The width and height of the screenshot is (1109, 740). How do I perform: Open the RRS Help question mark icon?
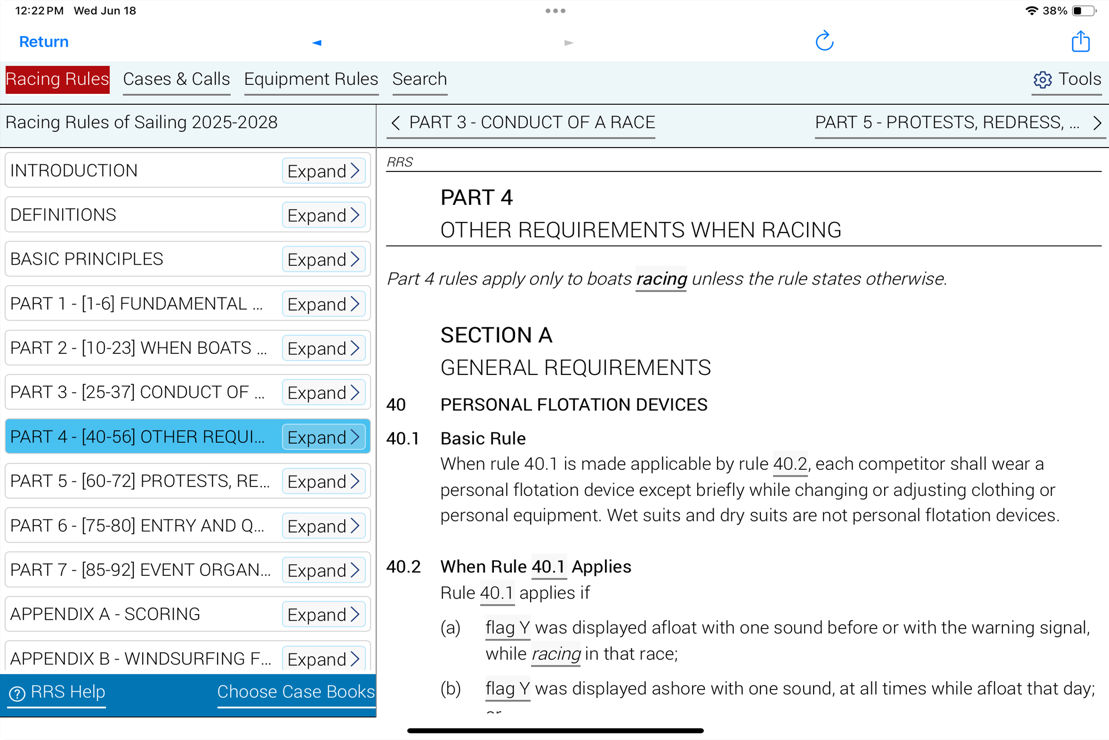coord(18,692)
